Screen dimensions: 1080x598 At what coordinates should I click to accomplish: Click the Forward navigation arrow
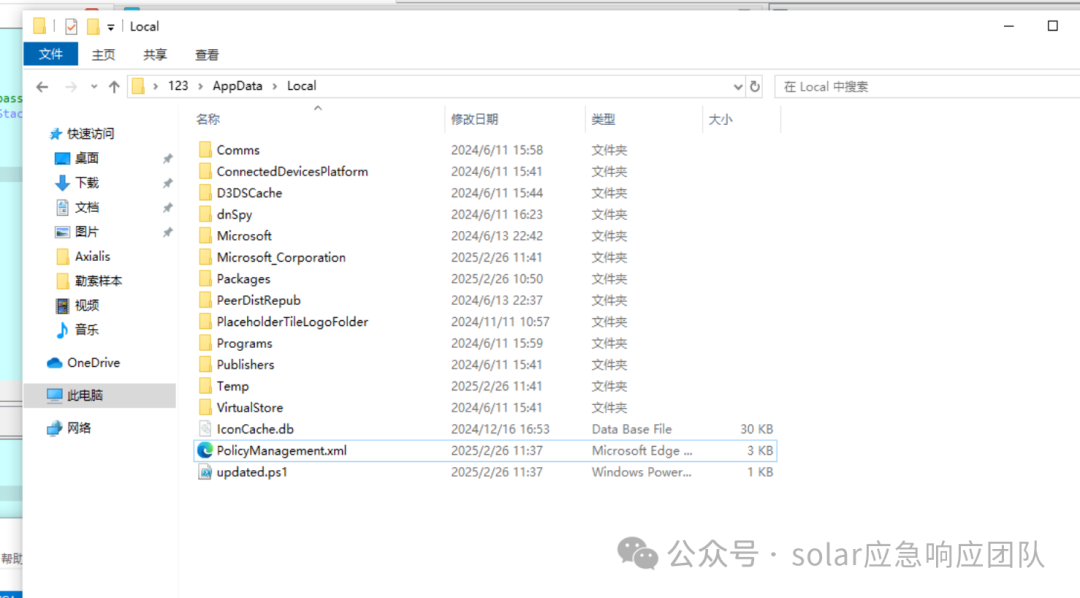[x=70, y=87]
